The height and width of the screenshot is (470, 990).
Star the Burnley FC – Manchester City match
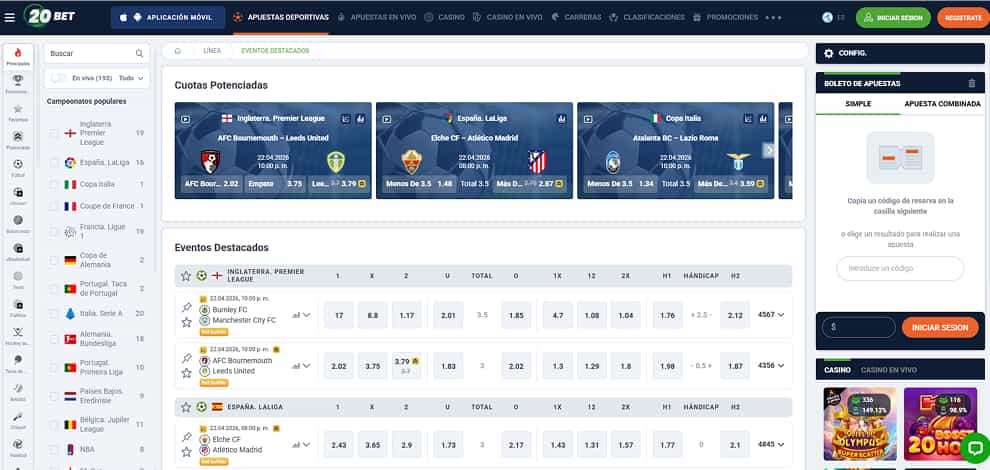click(x=186, y=322)
